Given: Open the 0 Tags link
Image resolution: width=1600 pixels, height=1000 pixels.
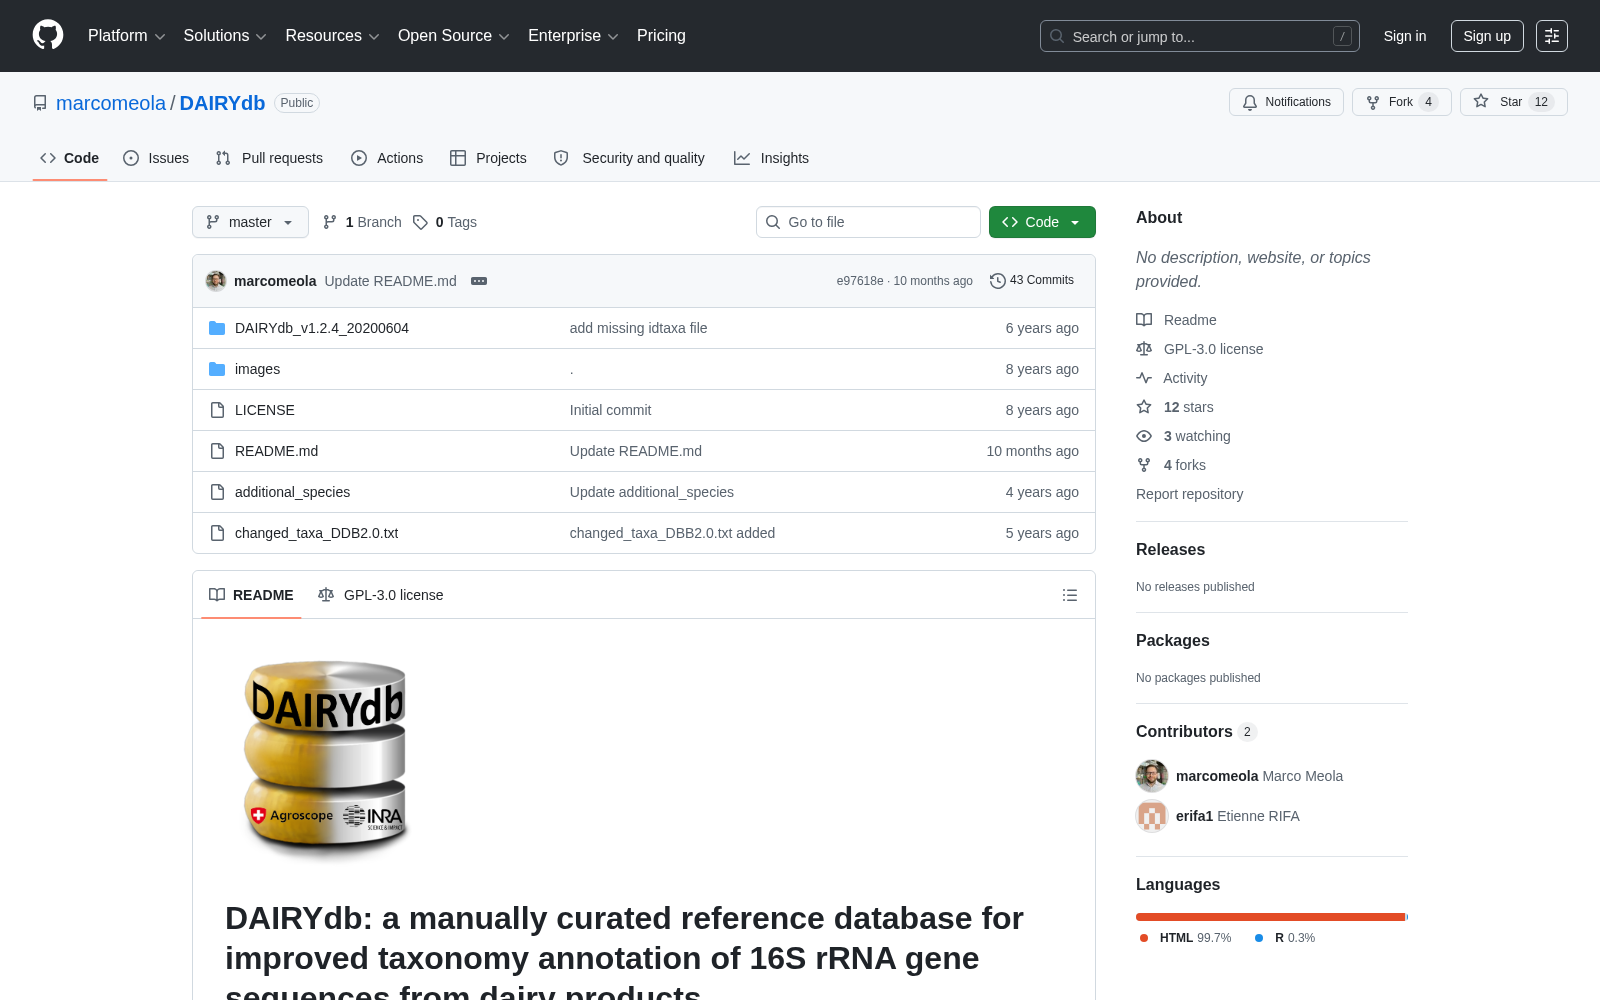Looking at the screenshot, I should (445, 222).
